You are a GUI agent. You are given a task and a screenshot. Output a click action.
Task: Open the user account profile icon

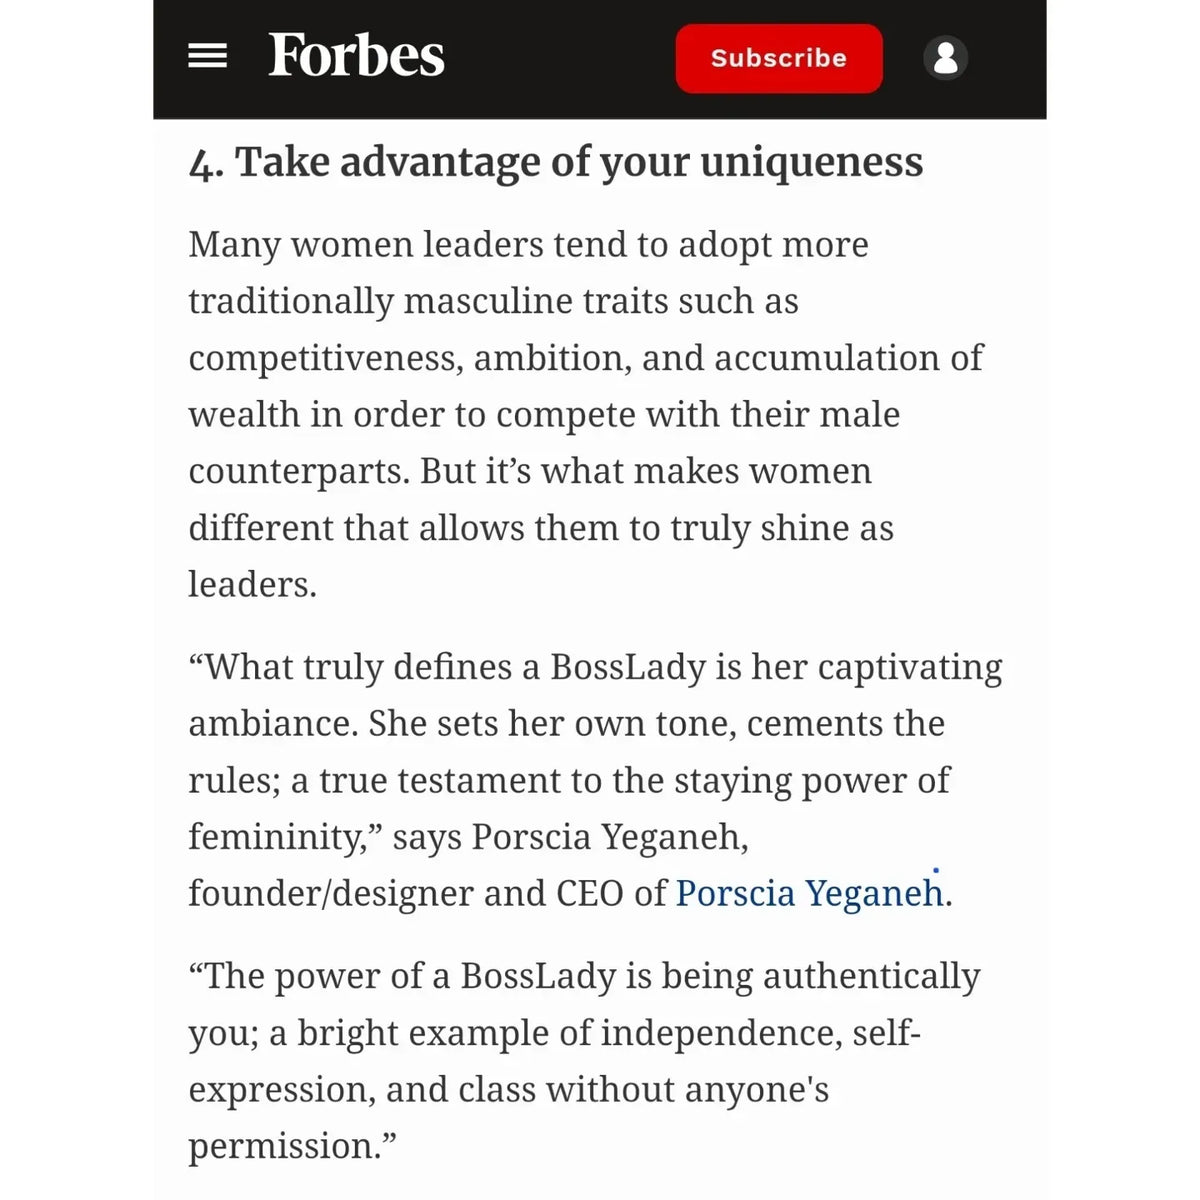coord(945,57)
